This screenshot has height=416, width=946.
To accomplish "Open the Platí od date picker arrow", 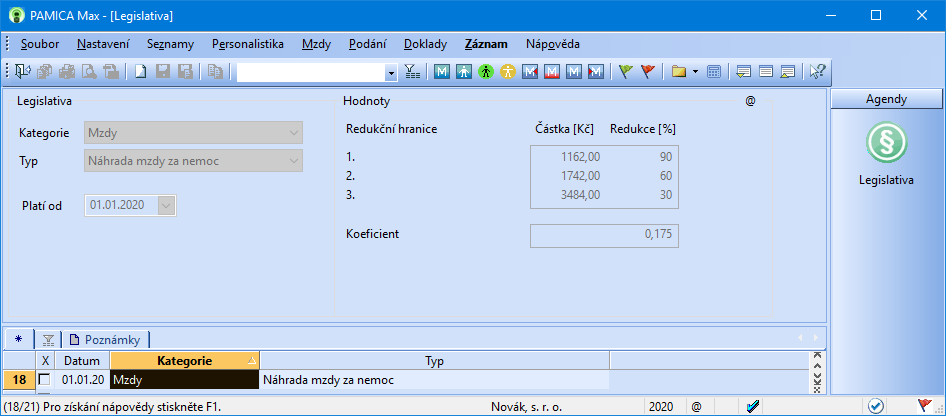I will click(x=167, y=206).
